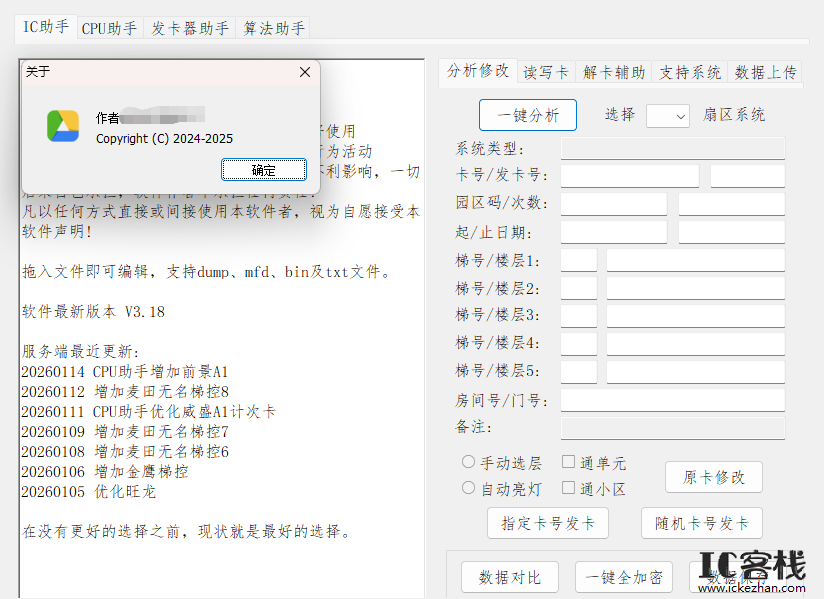The height and width of the screenshot is (599, 824).
Task: Issue card with 随机卡号发卡
Action: point(701,522)
